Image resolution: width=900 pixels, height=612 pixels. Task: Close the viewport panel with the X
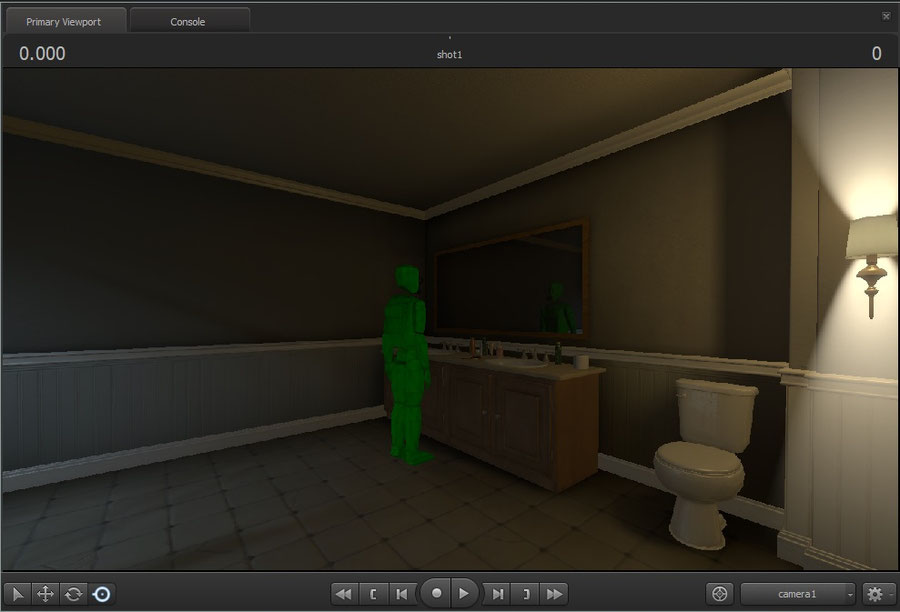click(x=886, y=16)
